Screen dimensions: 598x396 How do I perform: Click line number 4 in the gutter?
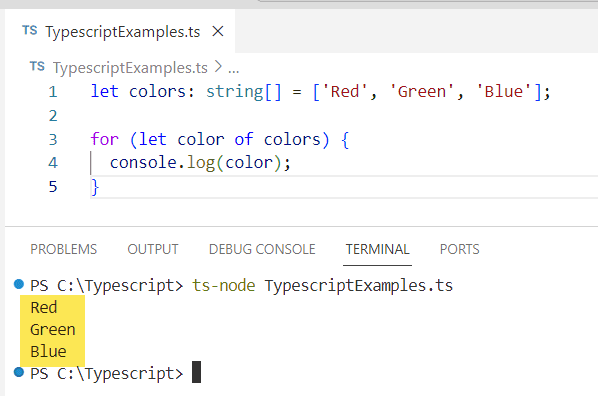pyautogui.click(x=53, y=163)
